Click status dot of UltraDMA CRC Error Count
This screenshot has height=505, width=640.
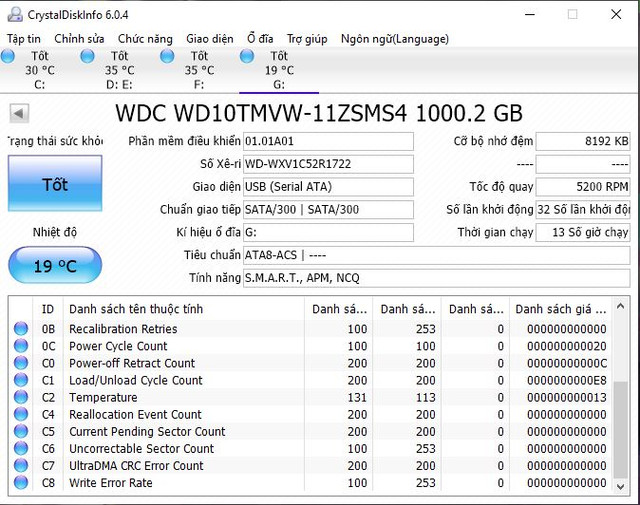(x=21, y=465)
